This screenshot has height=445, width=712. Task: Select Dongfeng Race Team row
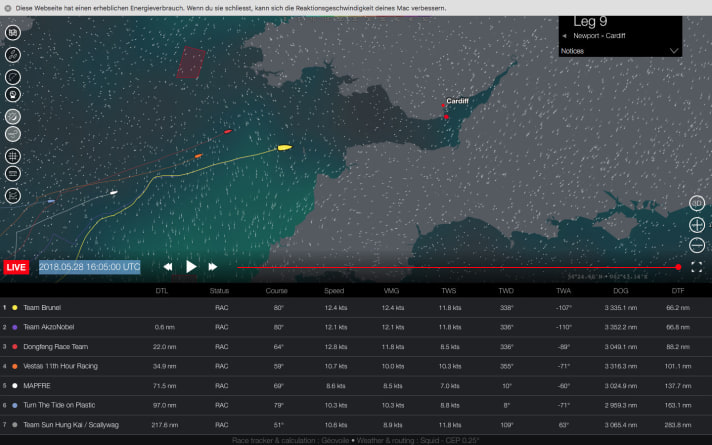point(356,346)
